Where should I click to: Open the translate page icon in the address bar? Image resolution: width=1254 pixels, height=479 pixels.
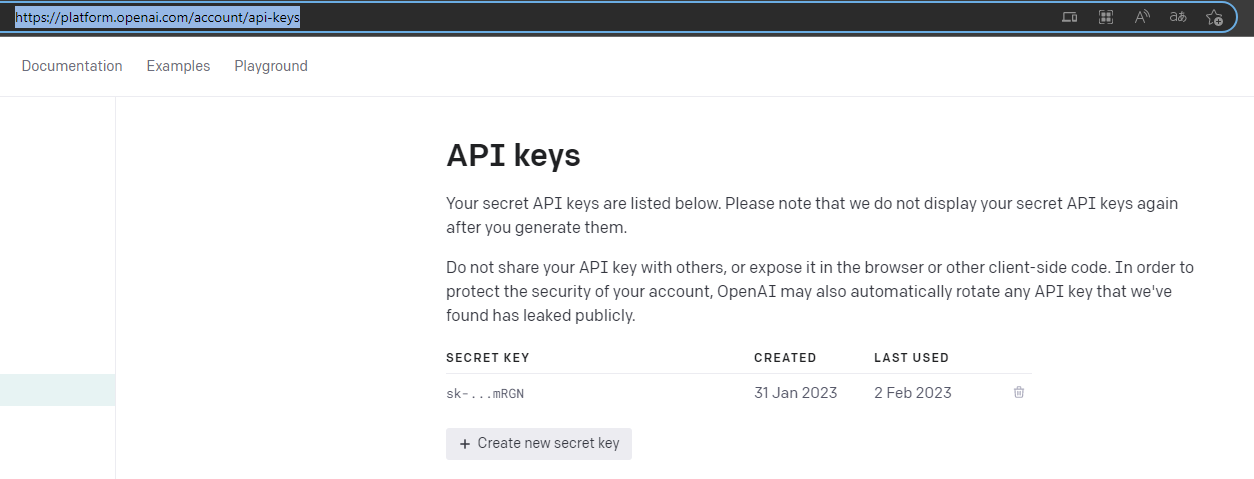click(x=1178, y=17)
